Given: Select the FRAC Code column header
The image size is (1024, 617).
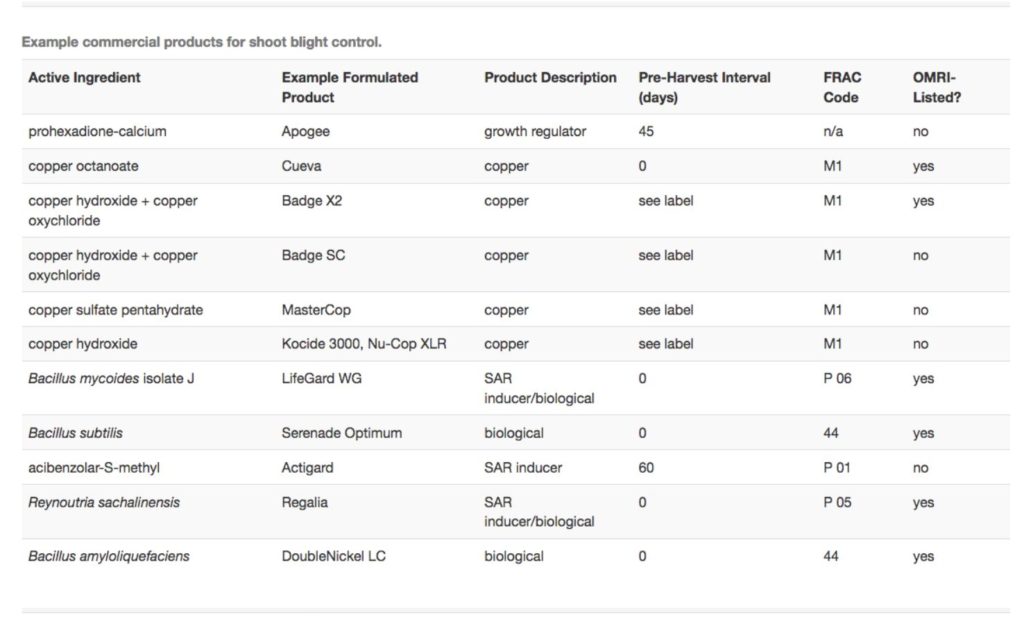Looking at the screenshot, I should click(842, 87).
